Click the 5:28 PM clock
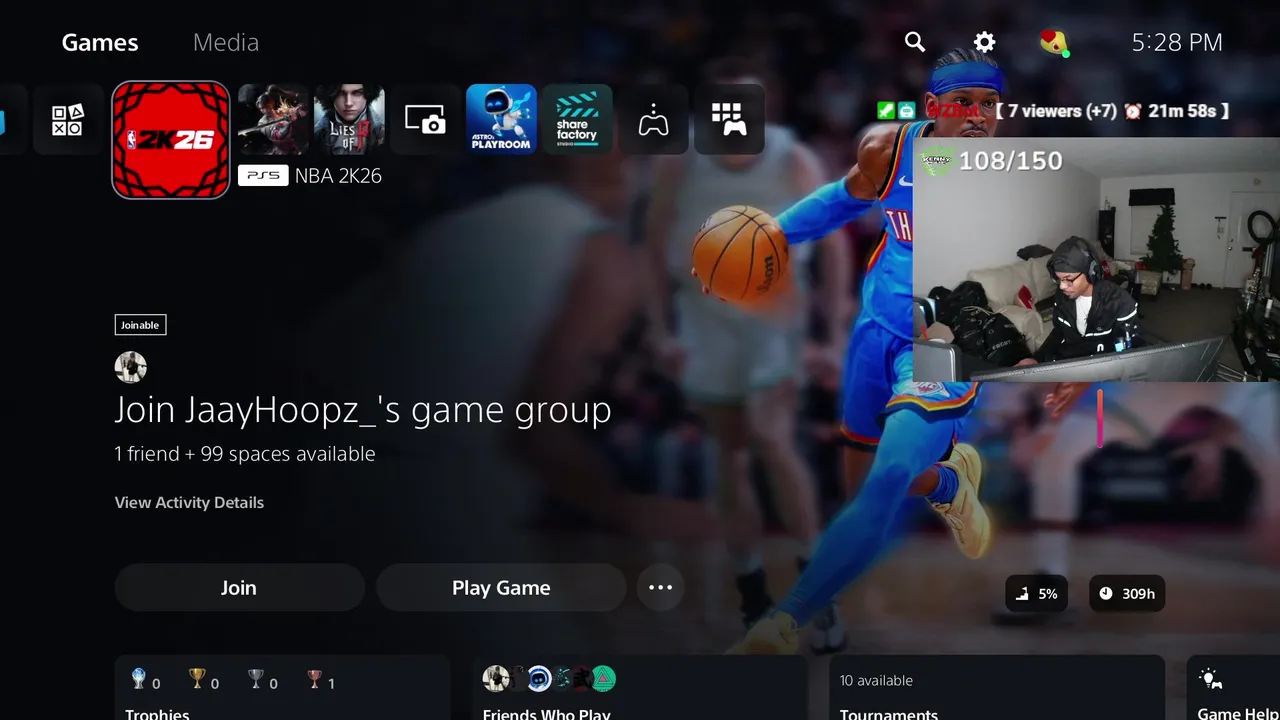This screenshot has width=1280, height=720. 1177,42
